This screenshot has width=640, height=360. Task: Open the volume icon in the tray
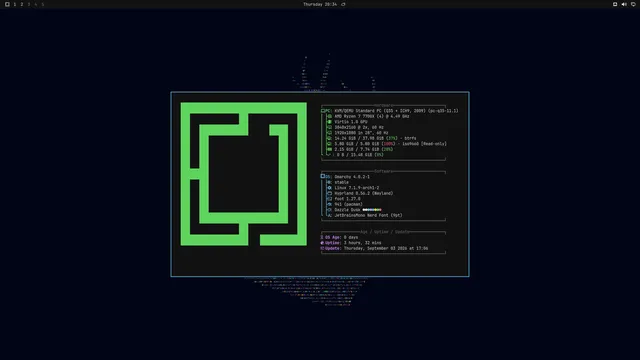click(624, 4)
